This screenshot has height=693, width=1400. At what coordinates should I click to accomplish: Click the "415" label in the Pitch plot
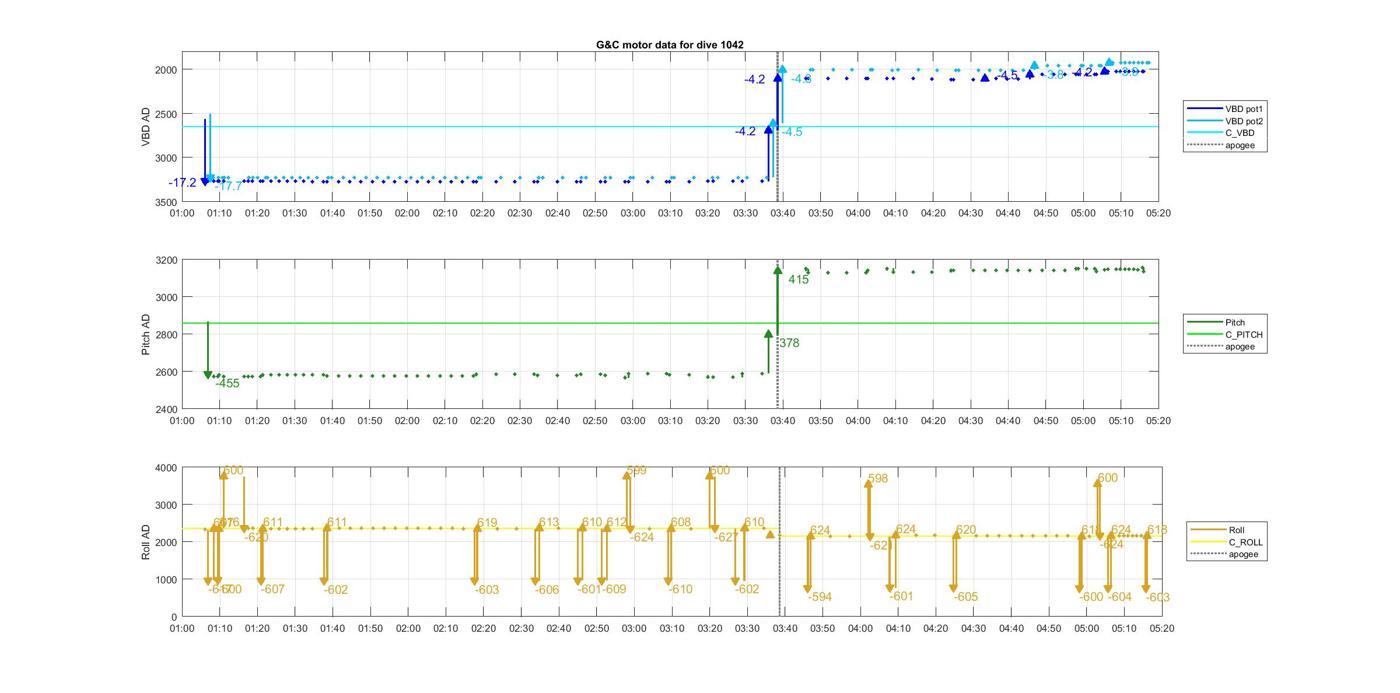(798, 280)
